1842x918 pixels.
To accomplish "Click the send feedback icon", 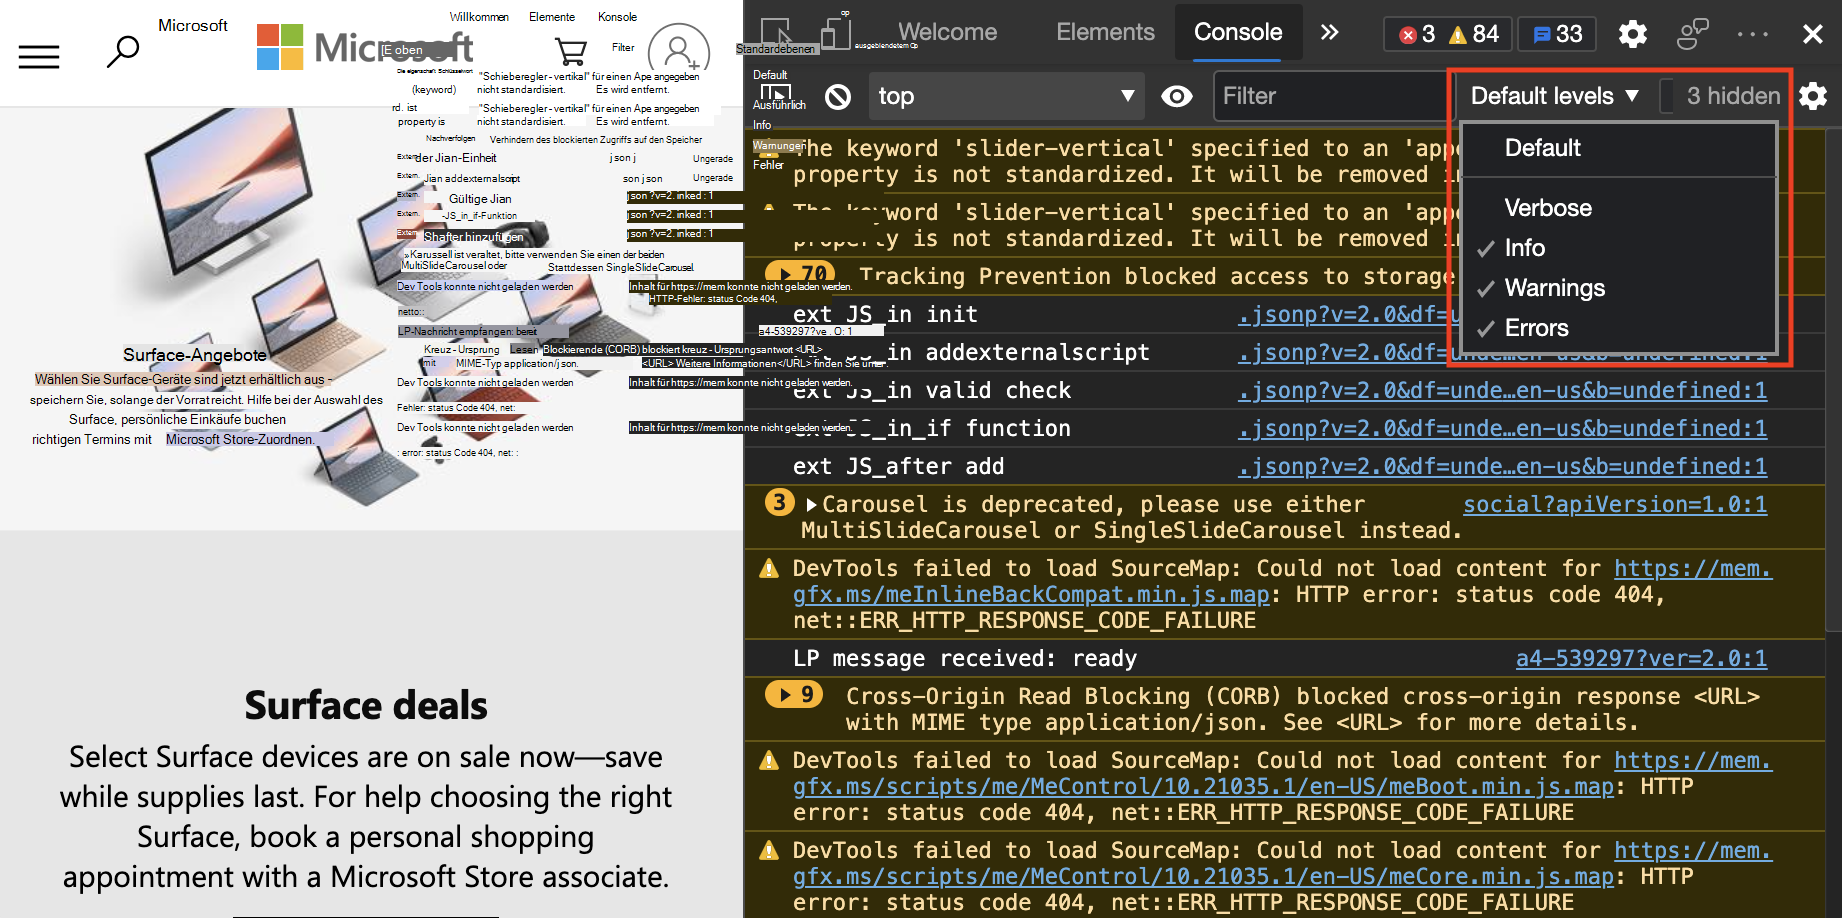I will 1692,34.
